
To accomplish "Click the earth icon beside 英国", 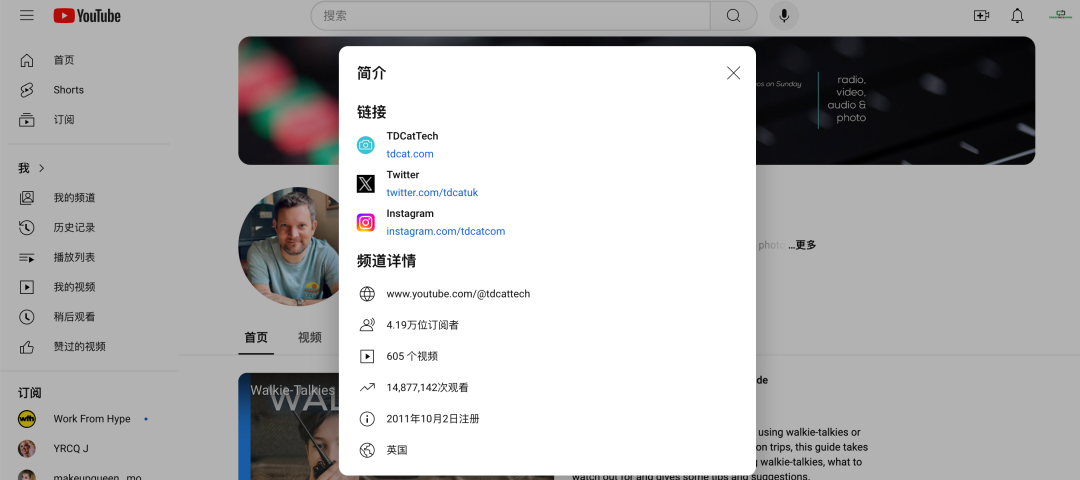I will click(367, 450).
